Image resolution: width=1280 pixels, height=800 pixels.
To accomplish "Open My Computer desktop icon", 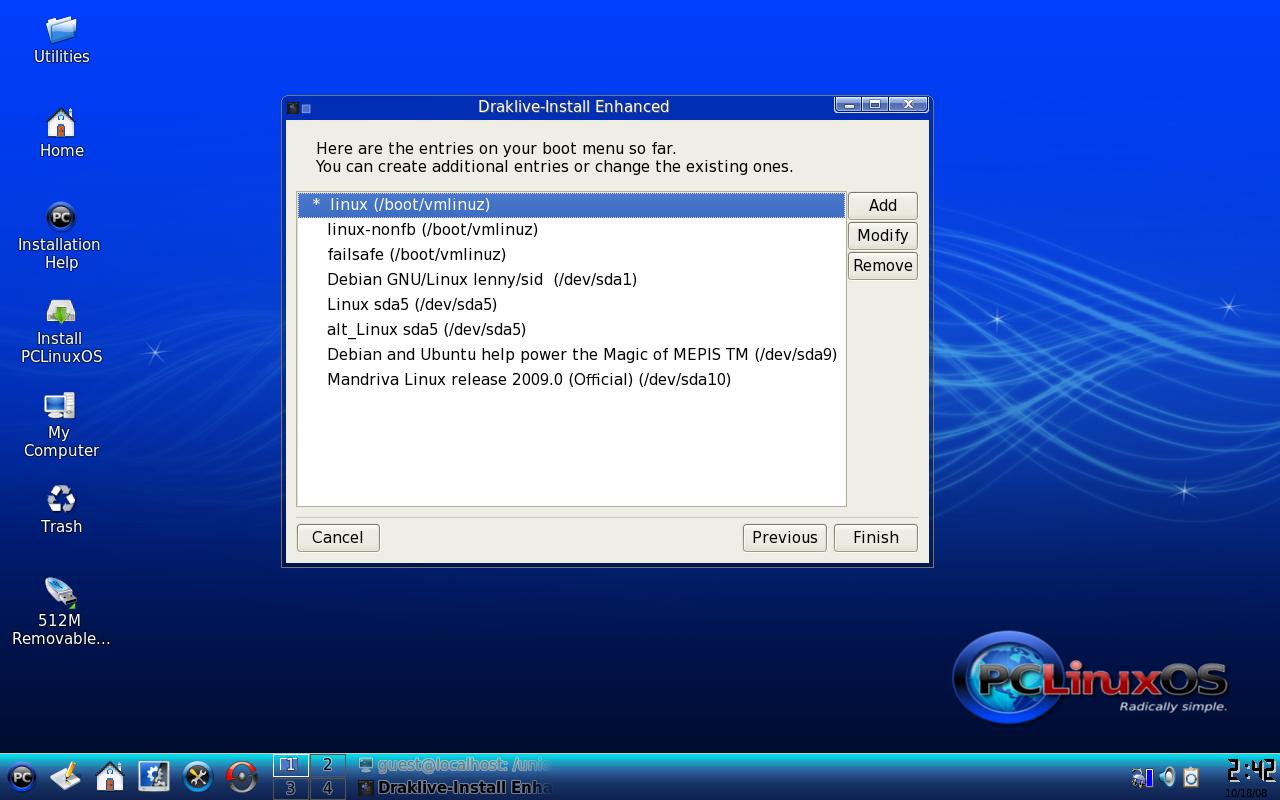I will pyautogui.click(x=60, y=425).
